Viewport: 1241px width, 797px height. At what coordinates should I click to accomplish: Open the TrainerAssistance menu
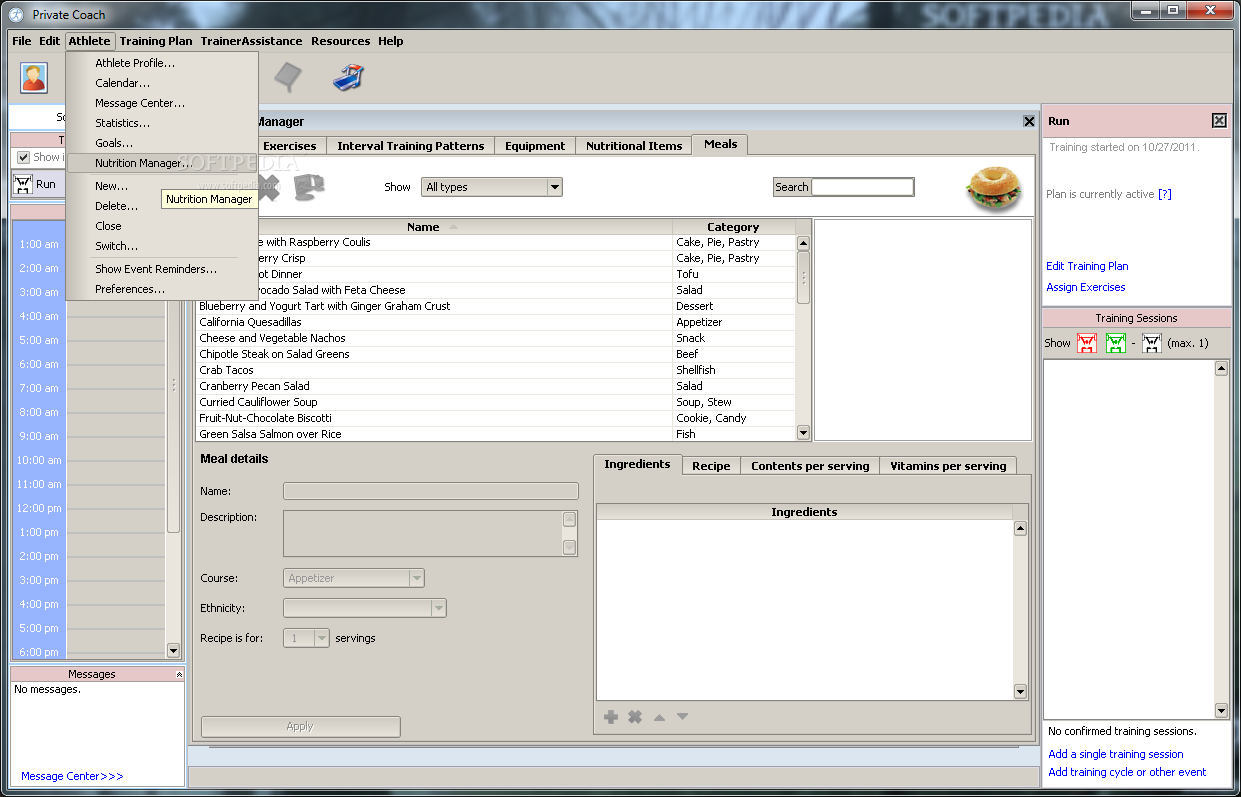(x=251, y=41)
